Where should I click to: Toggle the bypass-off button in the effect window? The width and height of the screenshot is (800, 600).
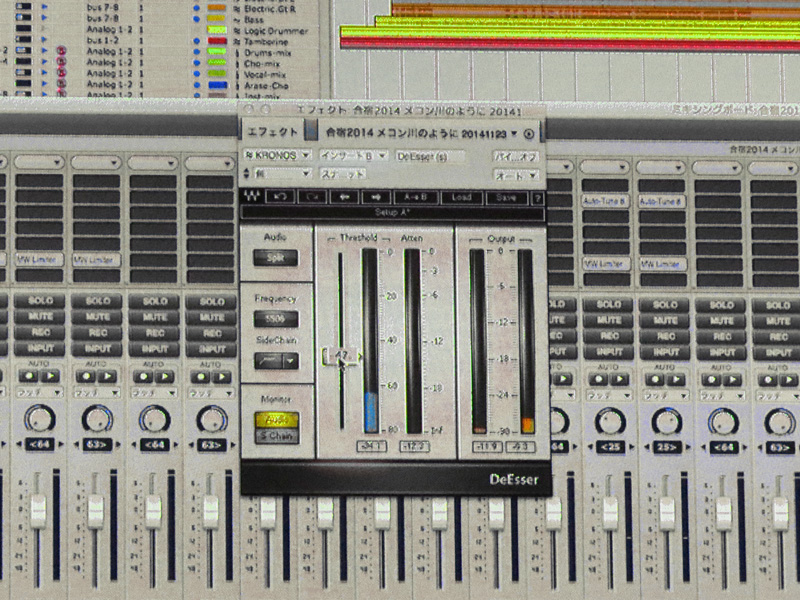coord(516,157)
